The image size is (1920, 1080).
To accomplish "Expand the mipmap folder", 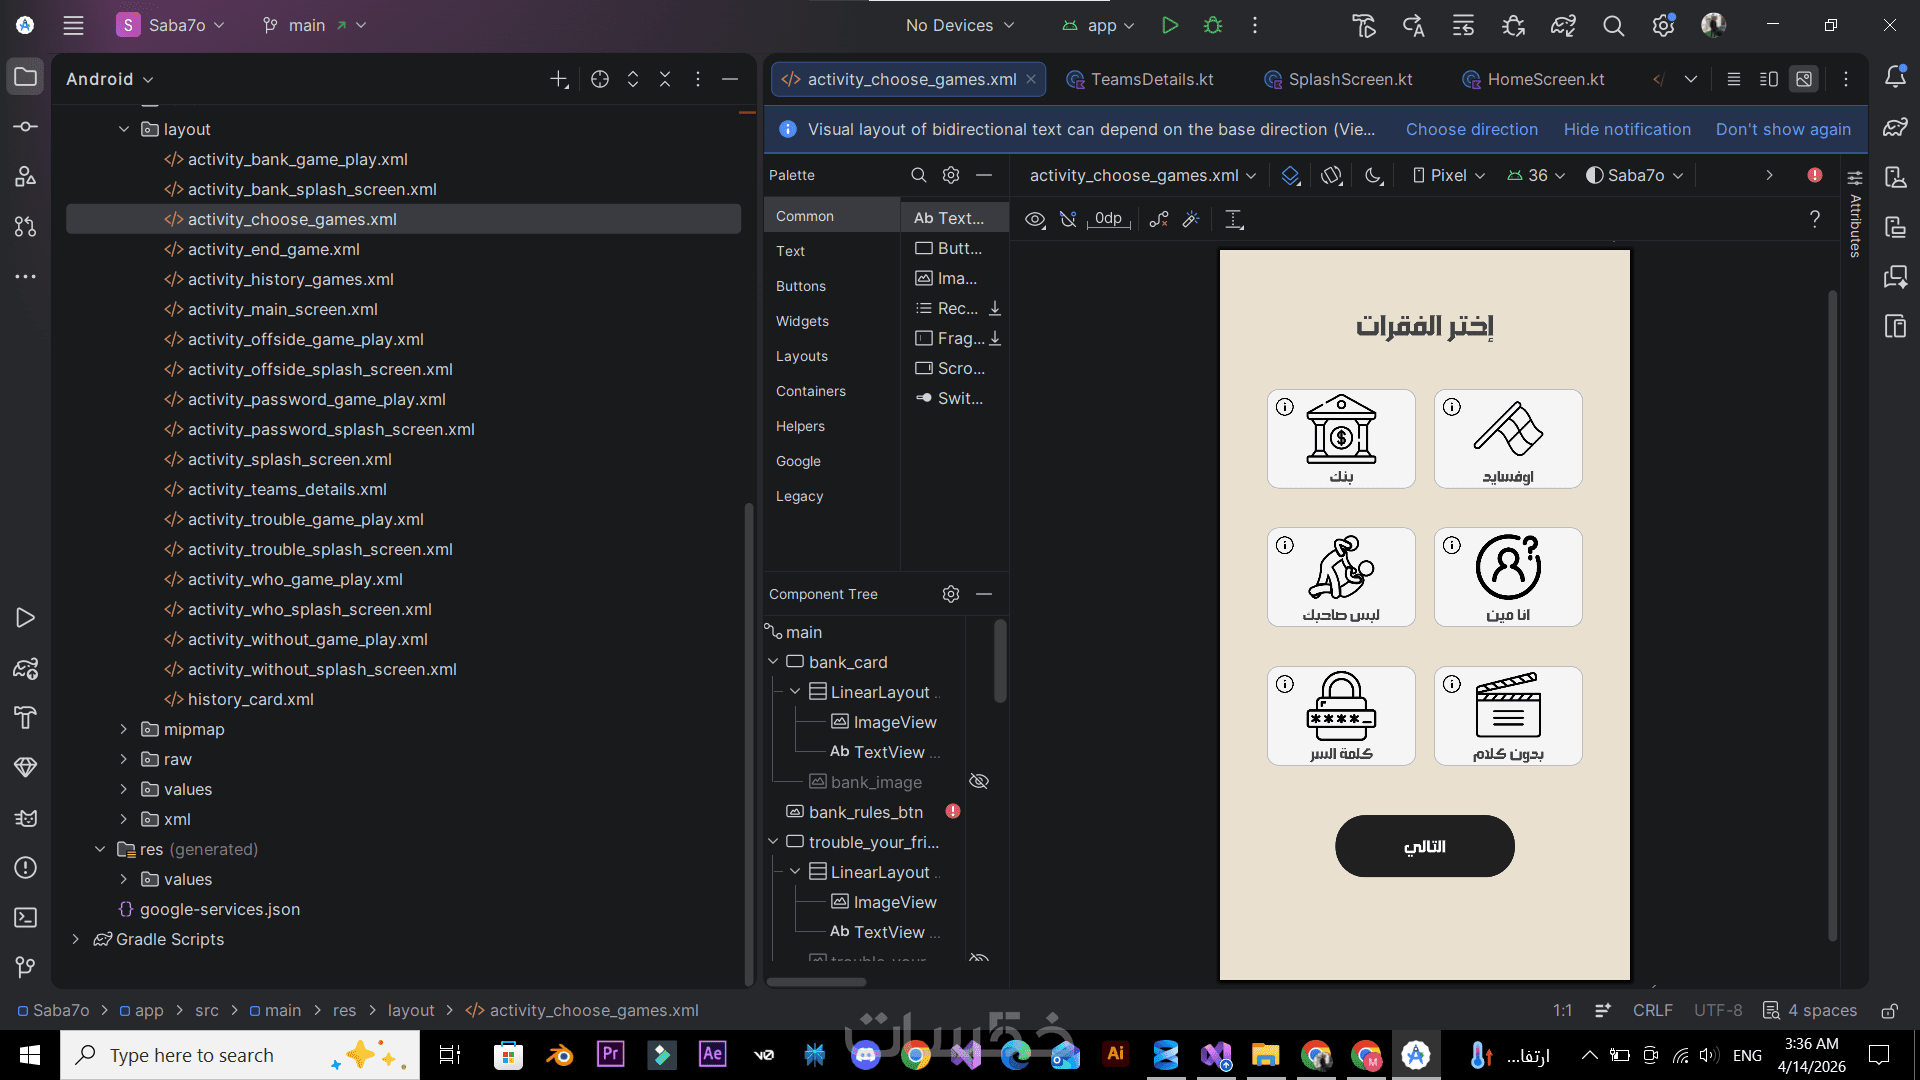I will click(124, 729).
